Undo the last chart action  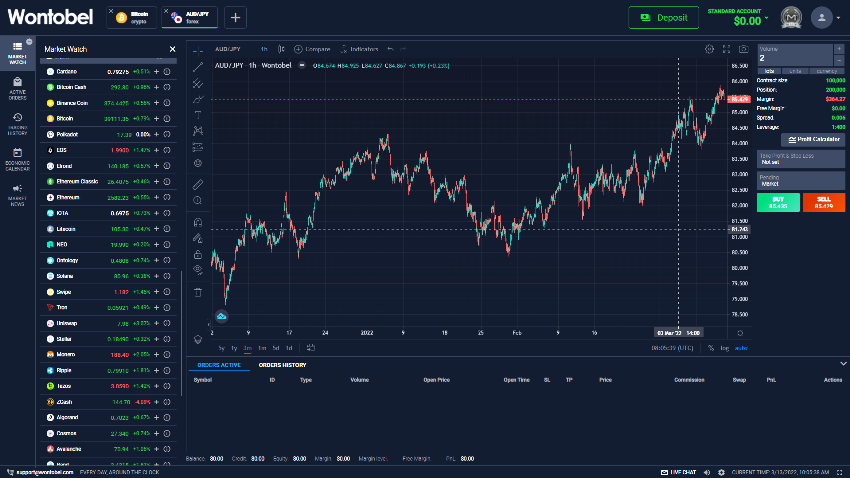click(390, 49)
